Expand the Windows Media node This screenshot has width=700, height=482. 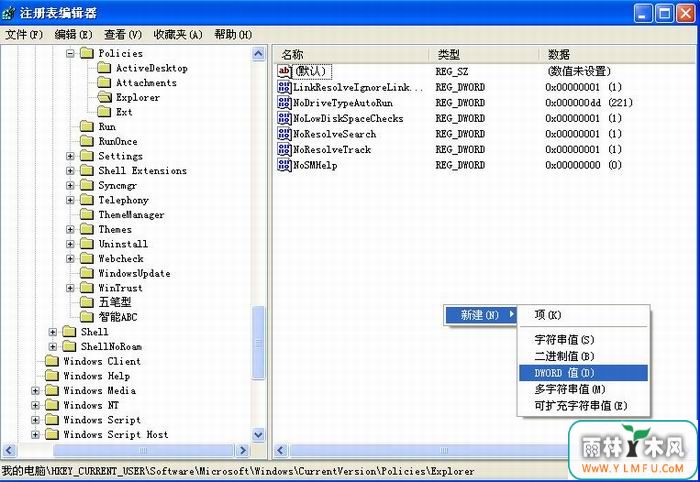tap(35, 391)
